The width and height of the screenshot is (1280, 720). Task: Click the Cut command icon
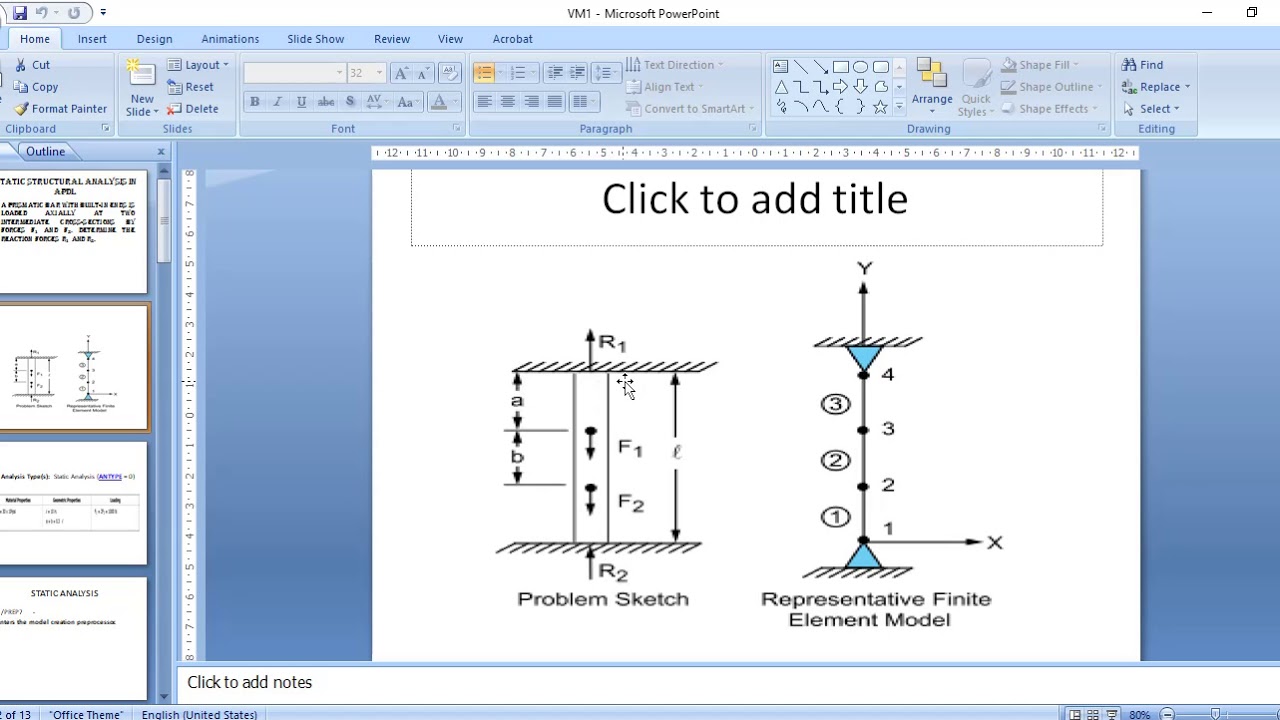point(21,64)
